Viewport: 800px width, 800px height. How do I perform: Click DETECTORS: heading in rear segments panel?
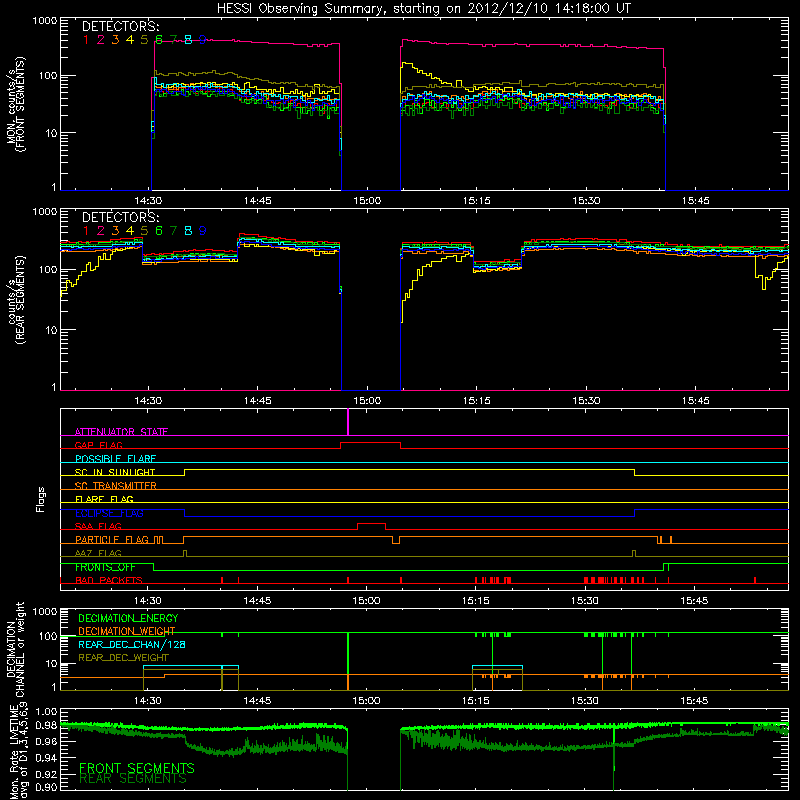click(120, 217)
